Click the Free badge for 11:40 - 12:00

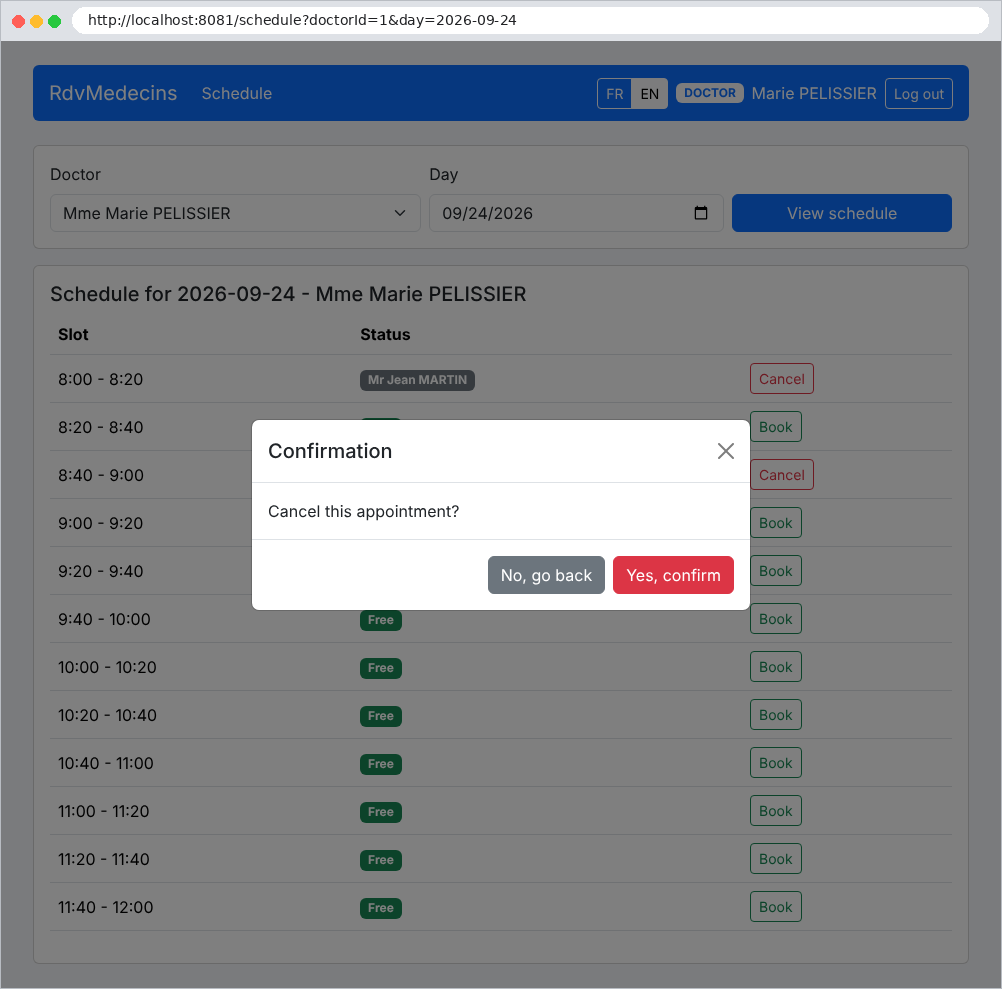[380, 908]
